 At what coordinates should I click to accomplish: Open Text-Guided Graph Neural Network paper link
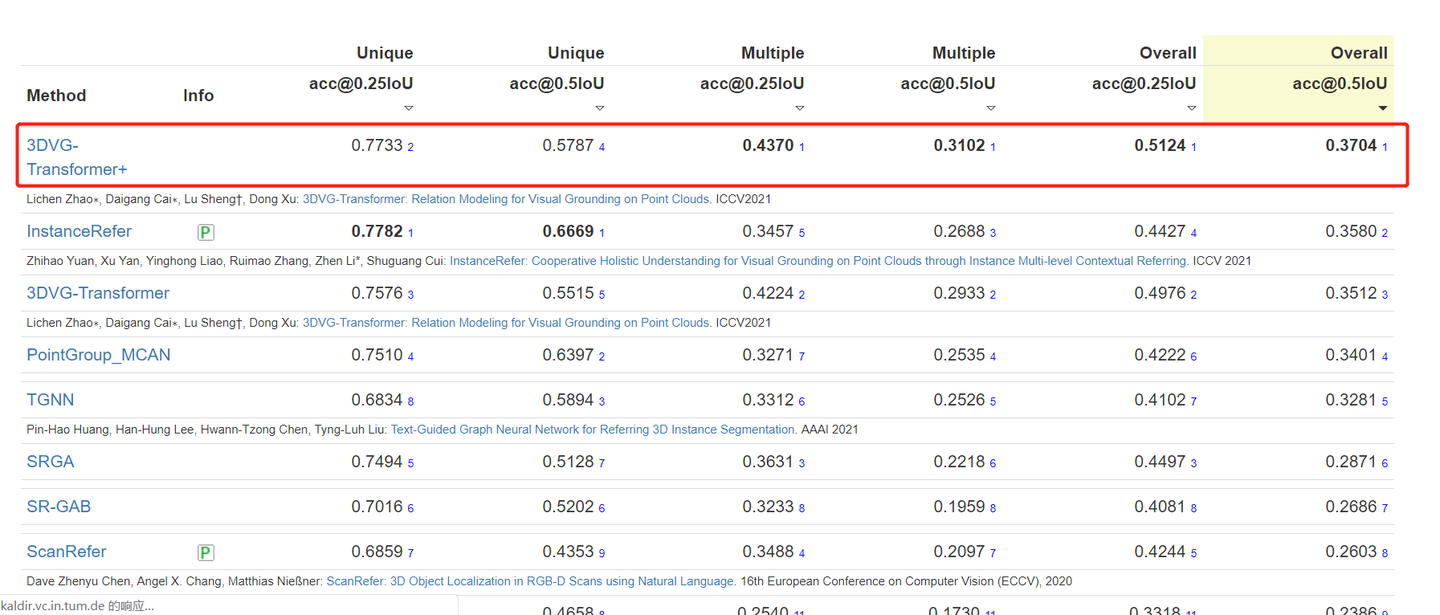(x=594, y=430)
